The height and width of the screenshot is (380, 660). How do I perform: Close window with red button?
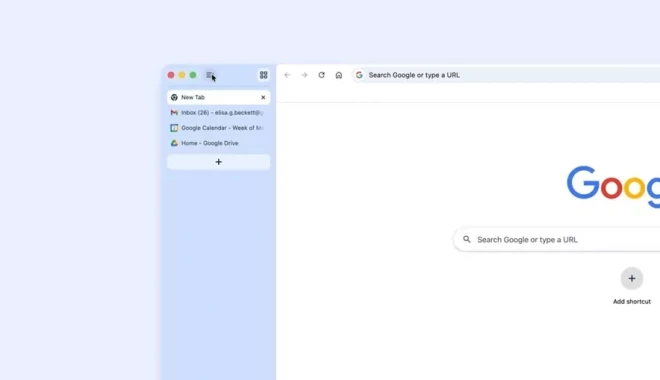click(171, 75)
